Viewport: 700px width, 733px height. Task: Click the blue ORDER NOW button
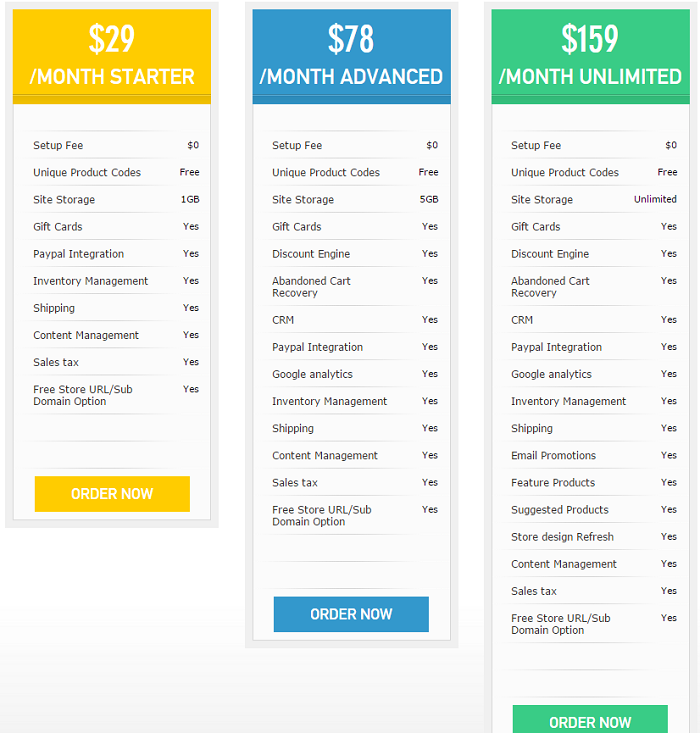coord(351,614)
